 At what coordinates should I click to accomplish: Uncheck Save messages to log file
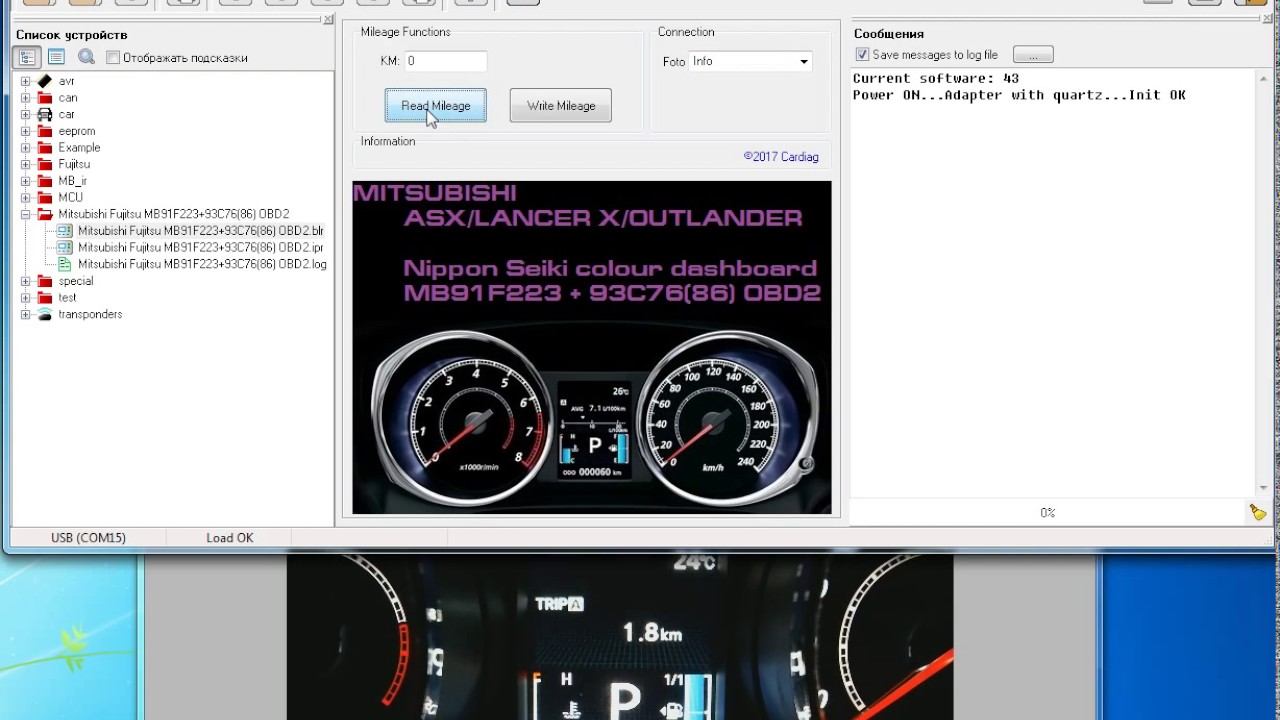(862, 55)
